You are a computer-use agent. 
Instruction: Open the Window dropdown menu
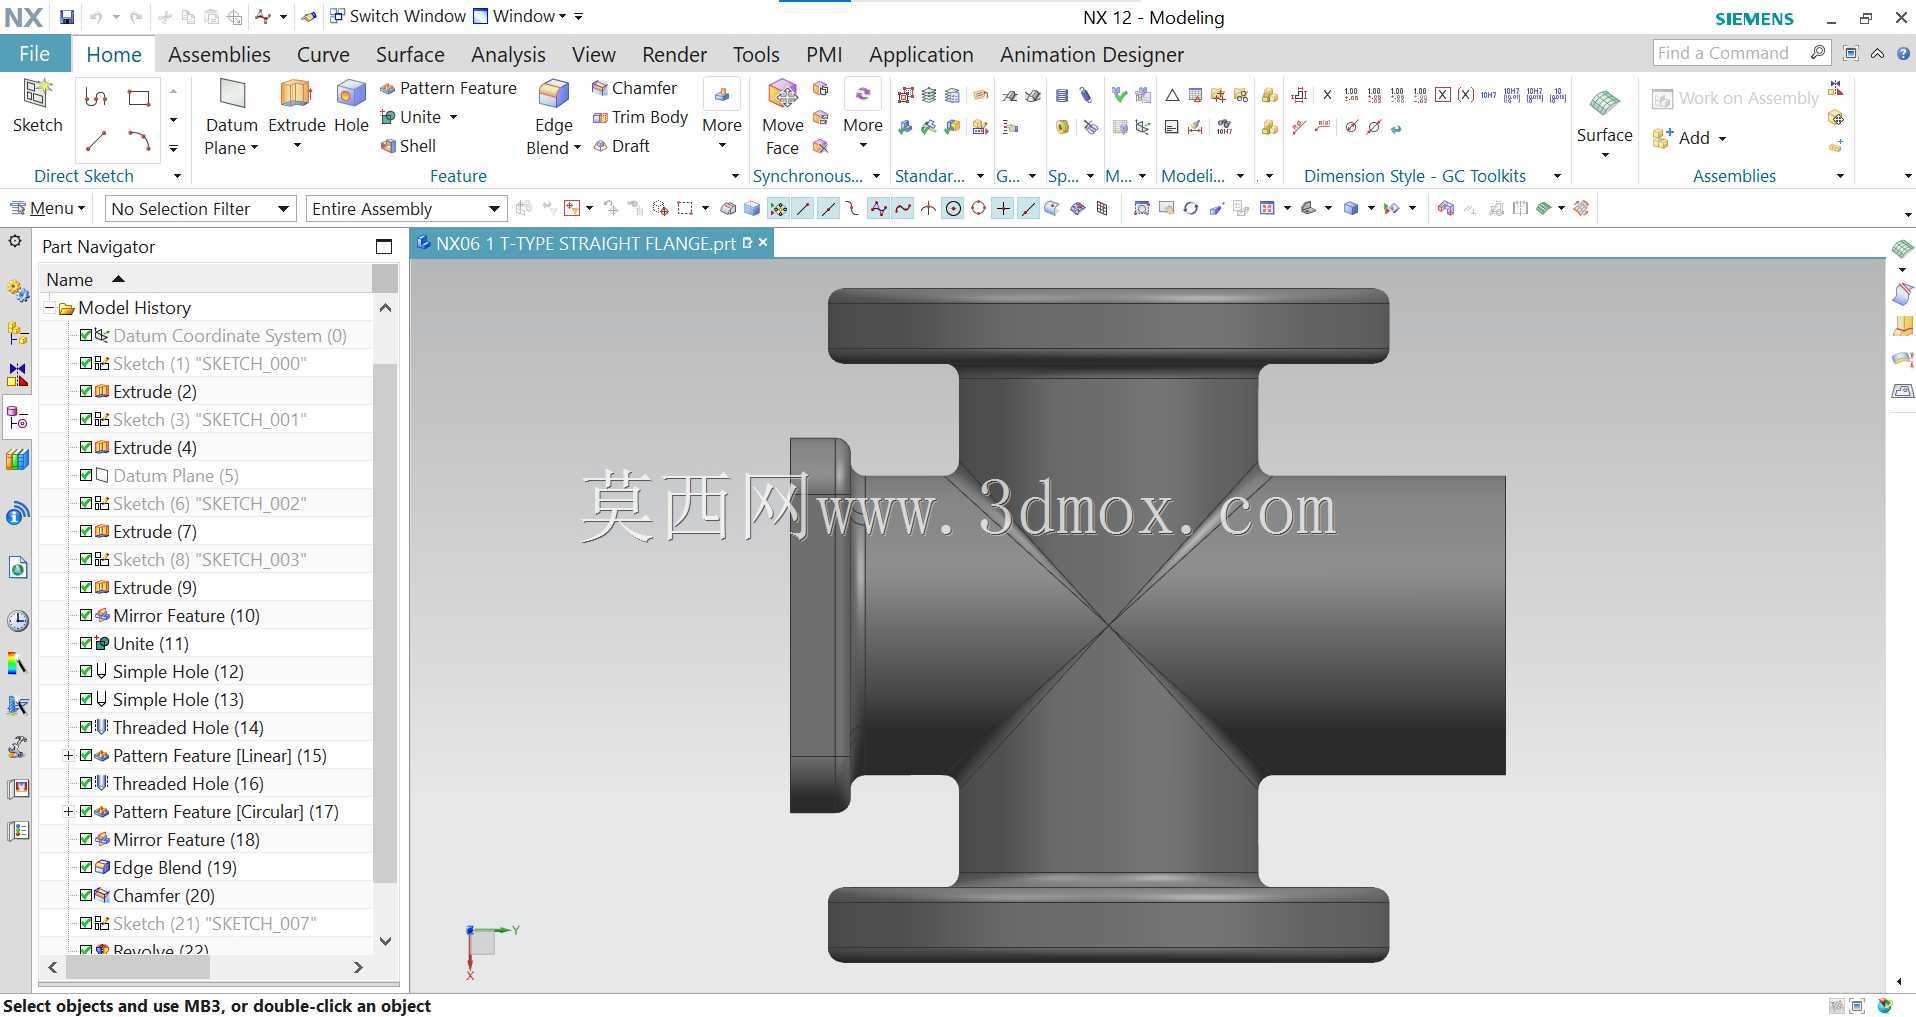pyautogui.click(x=519, y=16)
